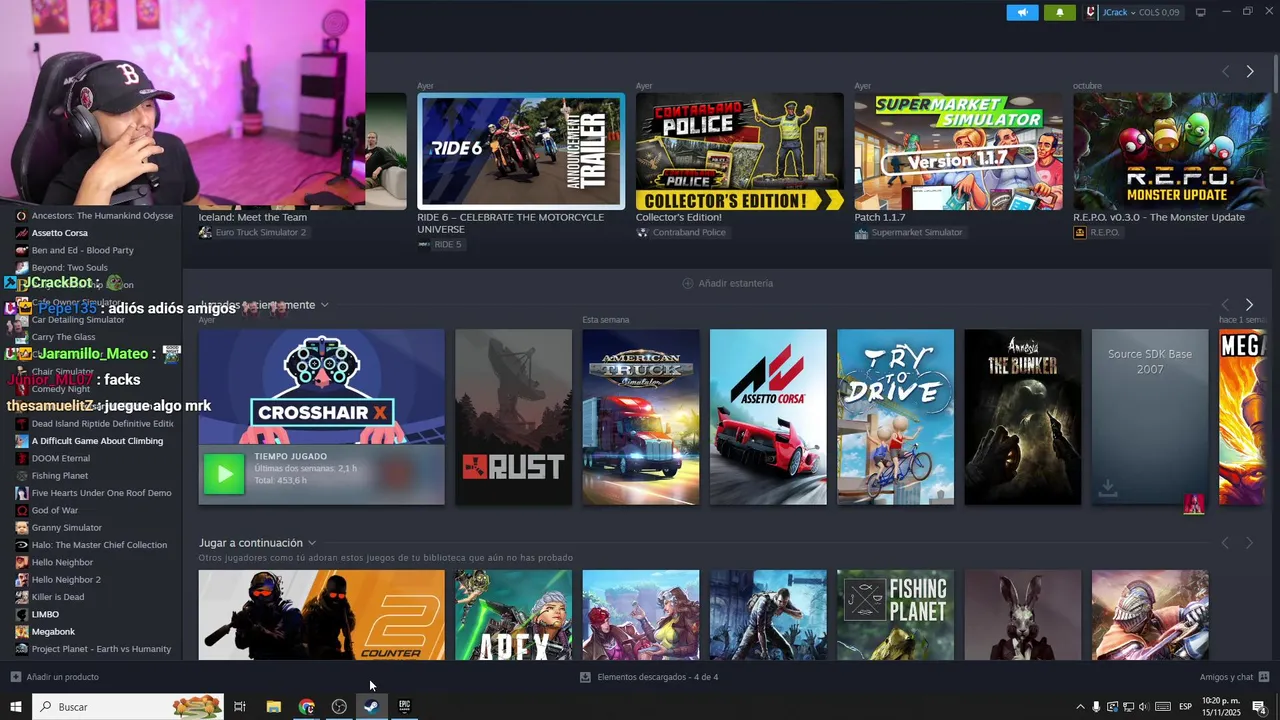This screenshot has height=720, width=1280.
Task: Select the Crosshair X game cover
Action: point(321,387)
